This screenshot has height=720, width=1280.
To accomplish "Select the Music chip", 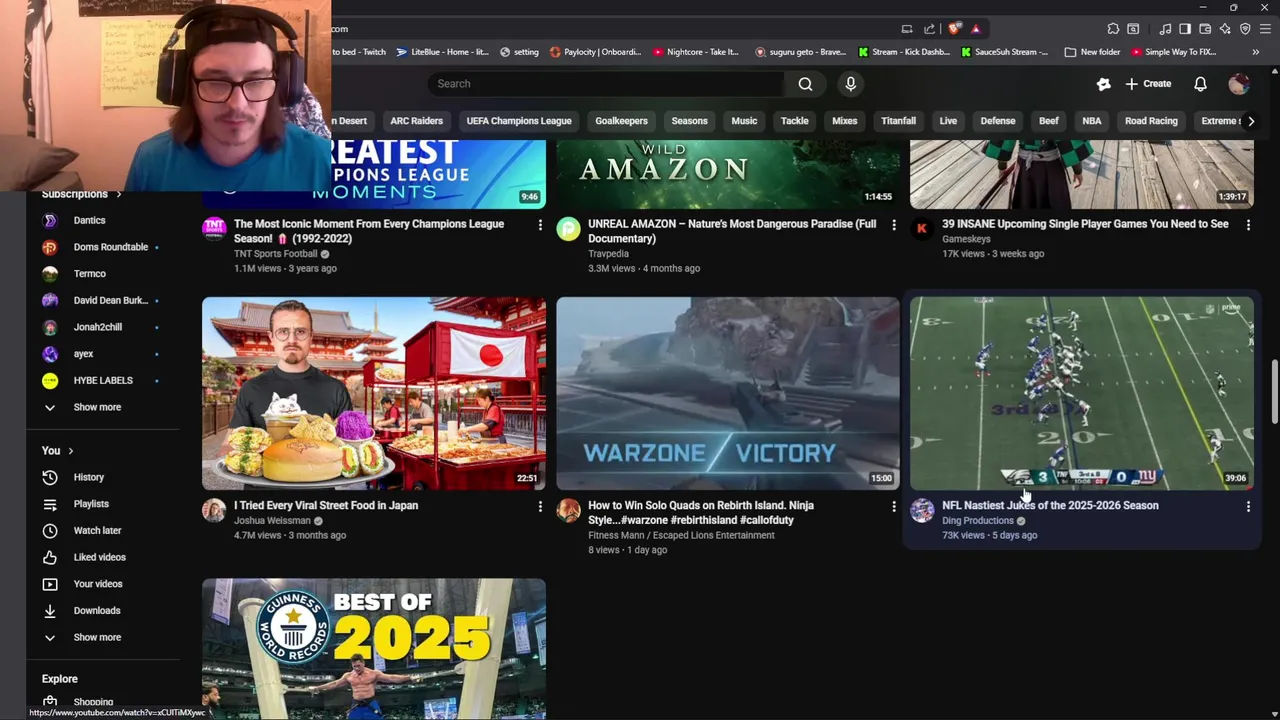I will tap(744, 121).
